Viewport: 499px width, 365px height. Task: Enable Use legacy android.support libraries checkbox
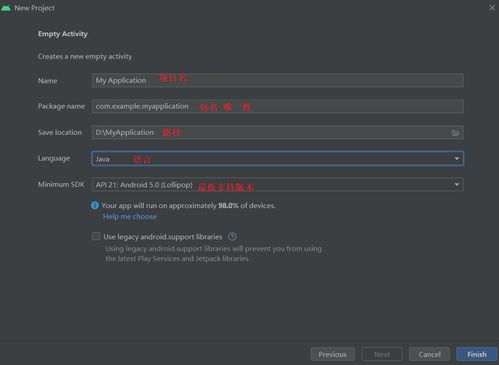pos(96,236)
